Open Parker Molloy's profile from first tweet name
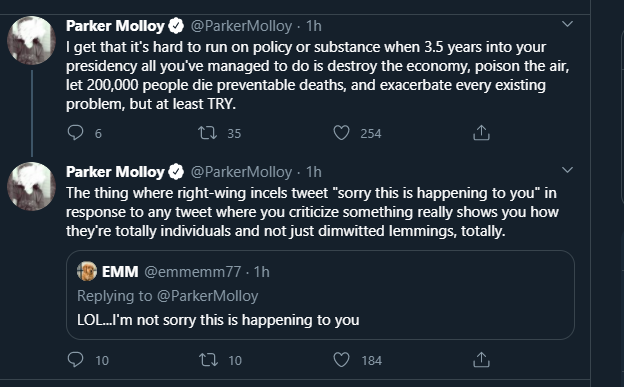This screenshot has height=387, width=624. coord(115,26)
